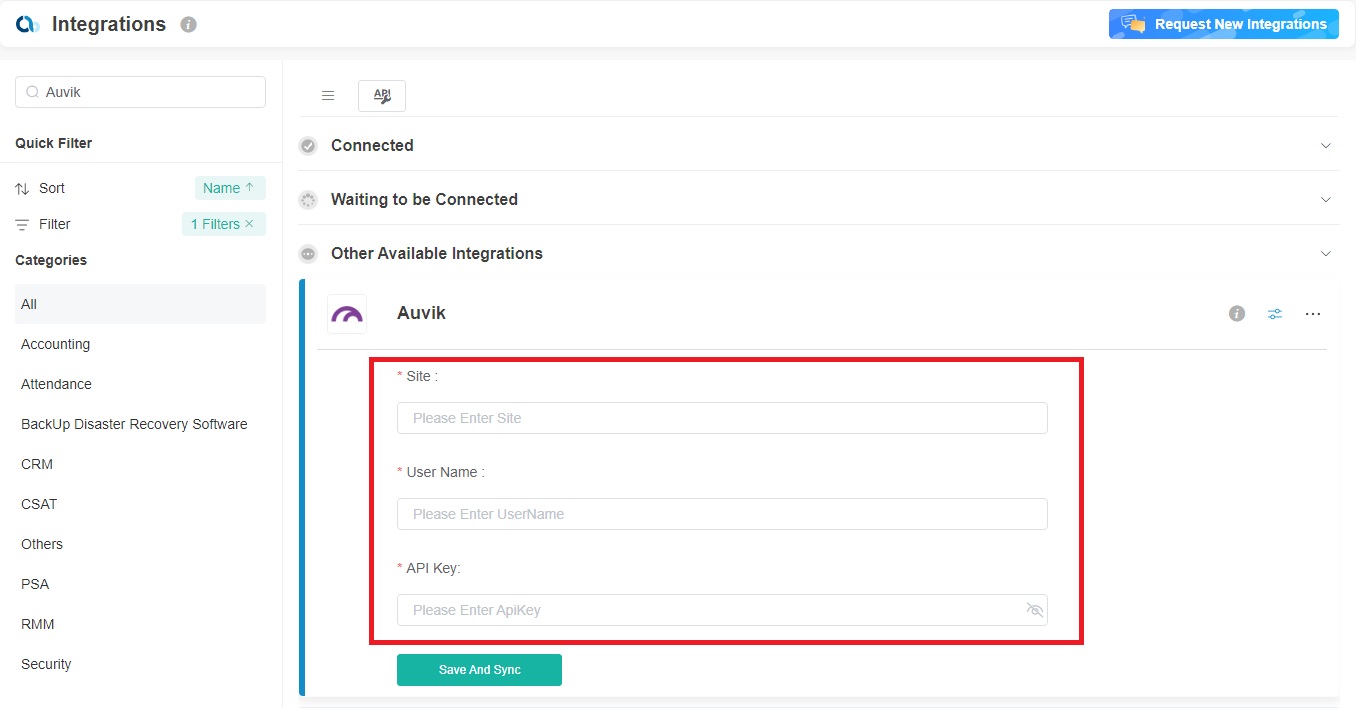Expand Waiting to be Connected section
Image resolution: width=1356 pixels, height=708 pixels.
click(1326, 200)
